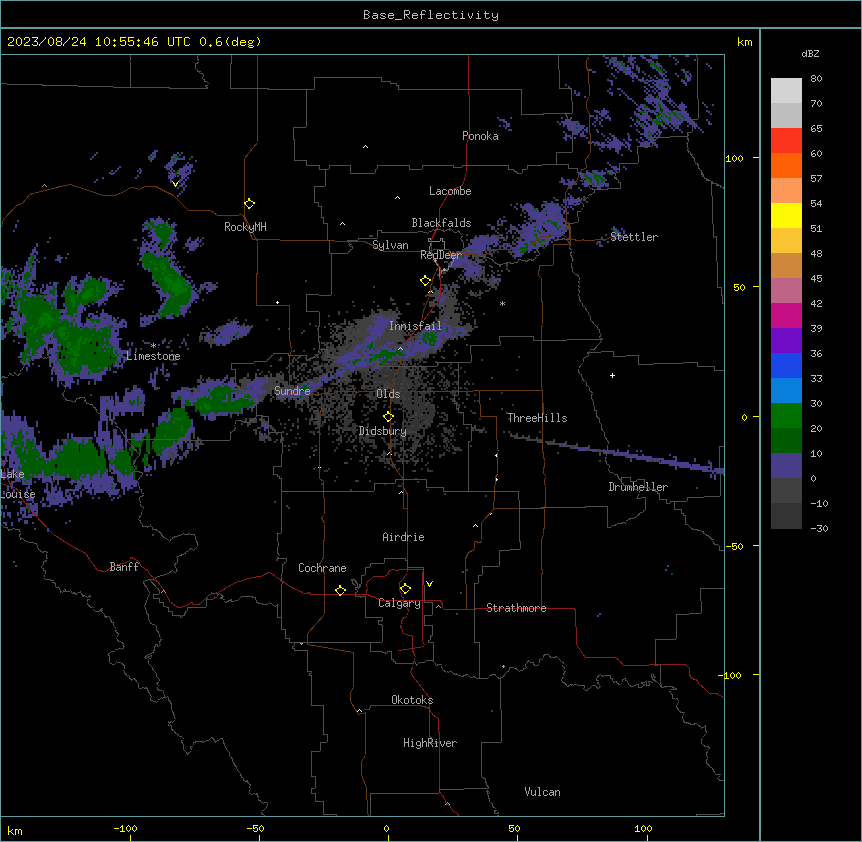Screen dimensions: 862x842
Task: Select the Lacombe city label
Action: pyautogui.click(x=450, y=191)
